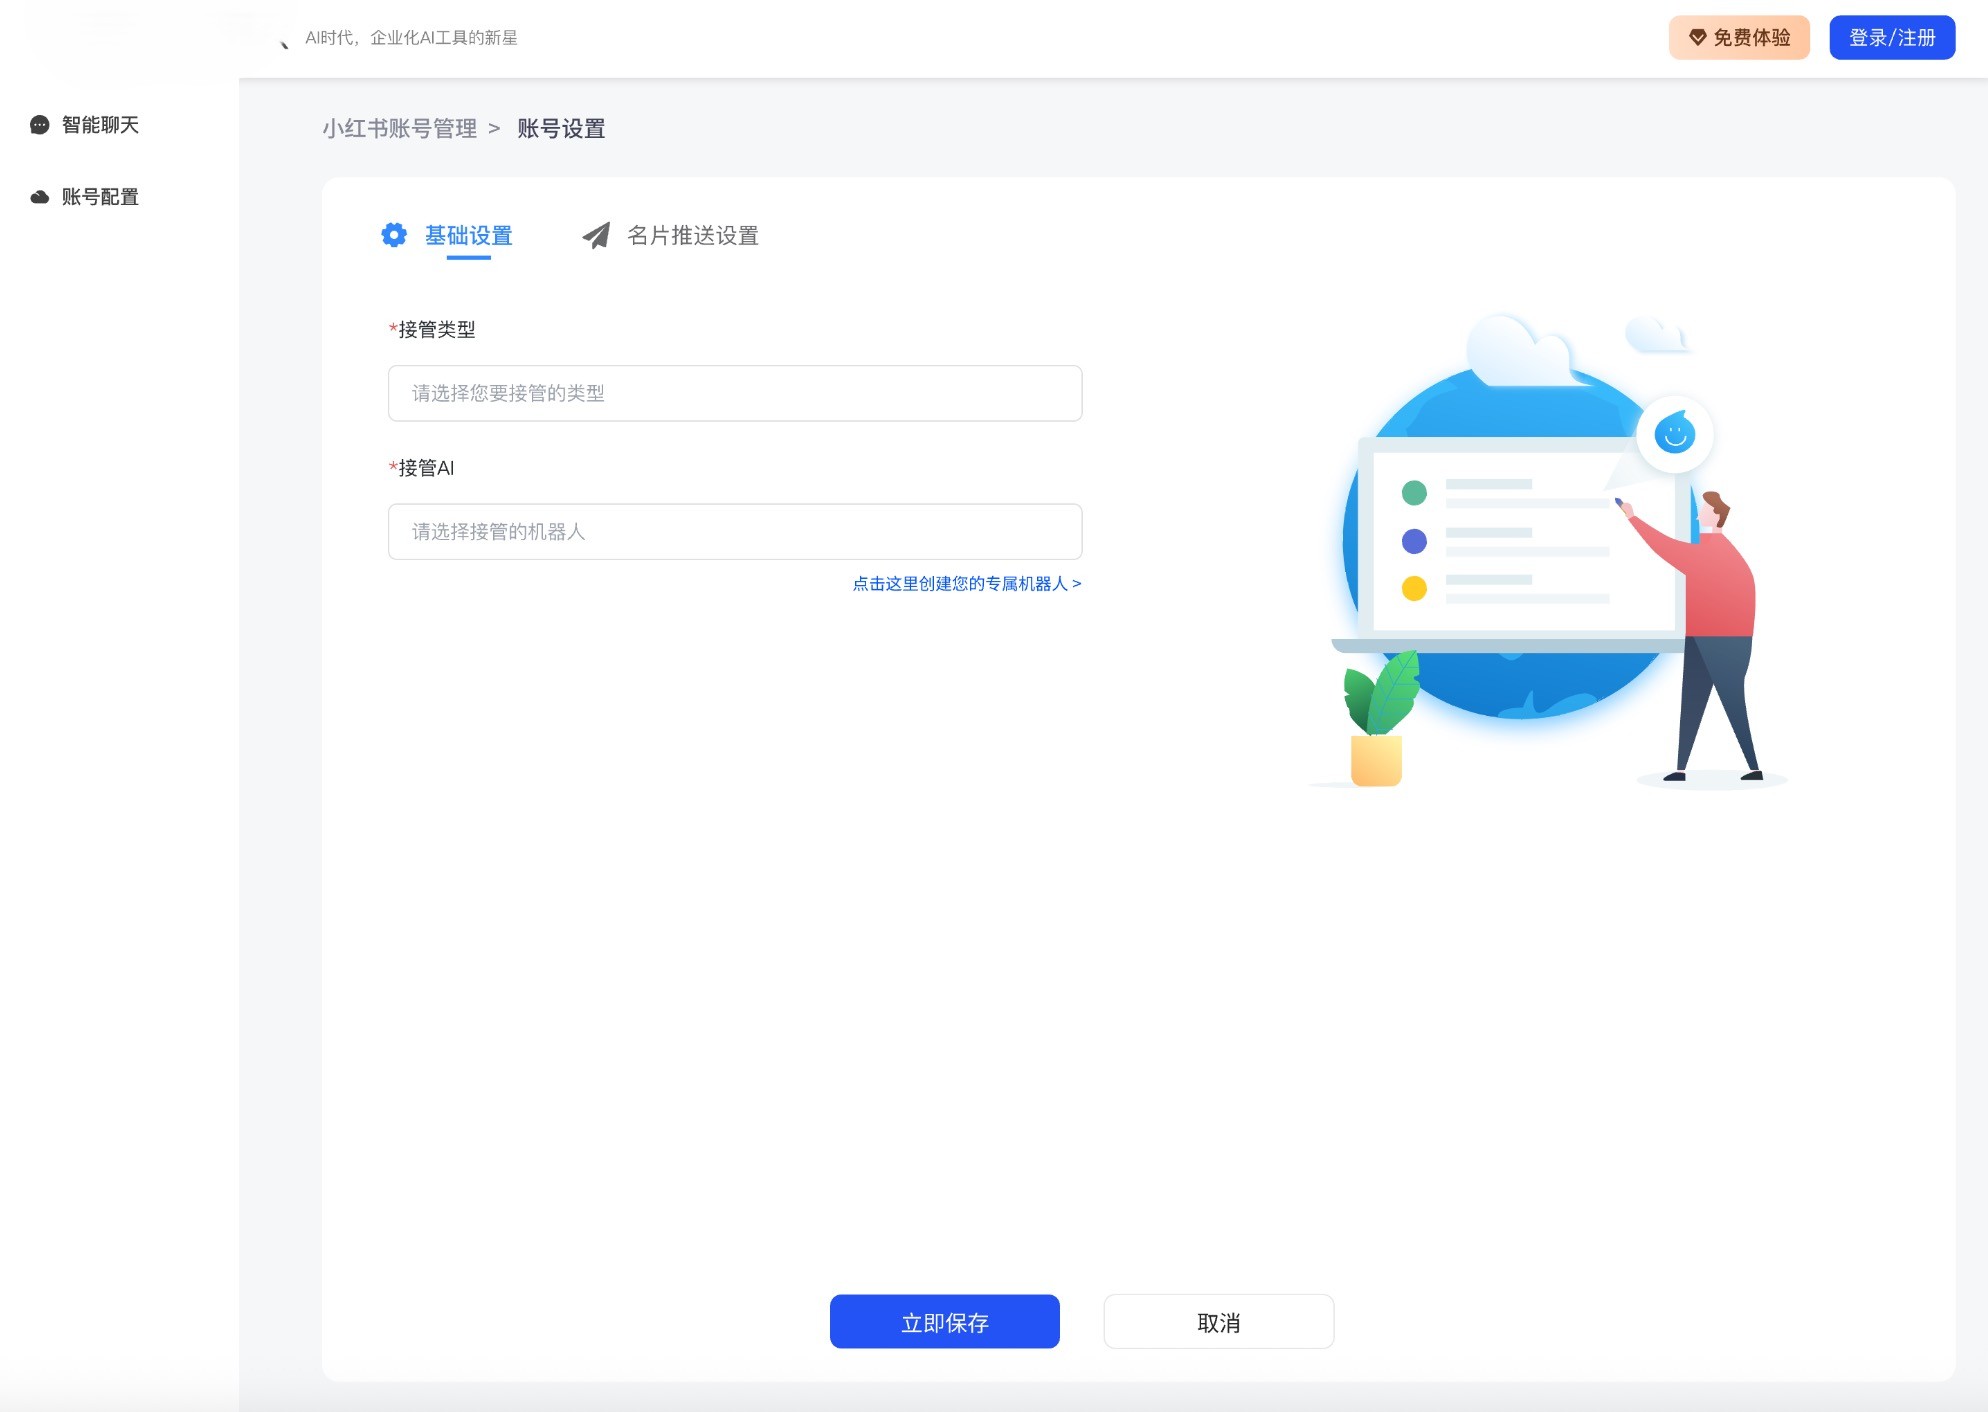The height and width of the screenshot is (1412, 1988).
Task: Expand the 请选择您要接管的类型 field options
Action: point(734,393)
